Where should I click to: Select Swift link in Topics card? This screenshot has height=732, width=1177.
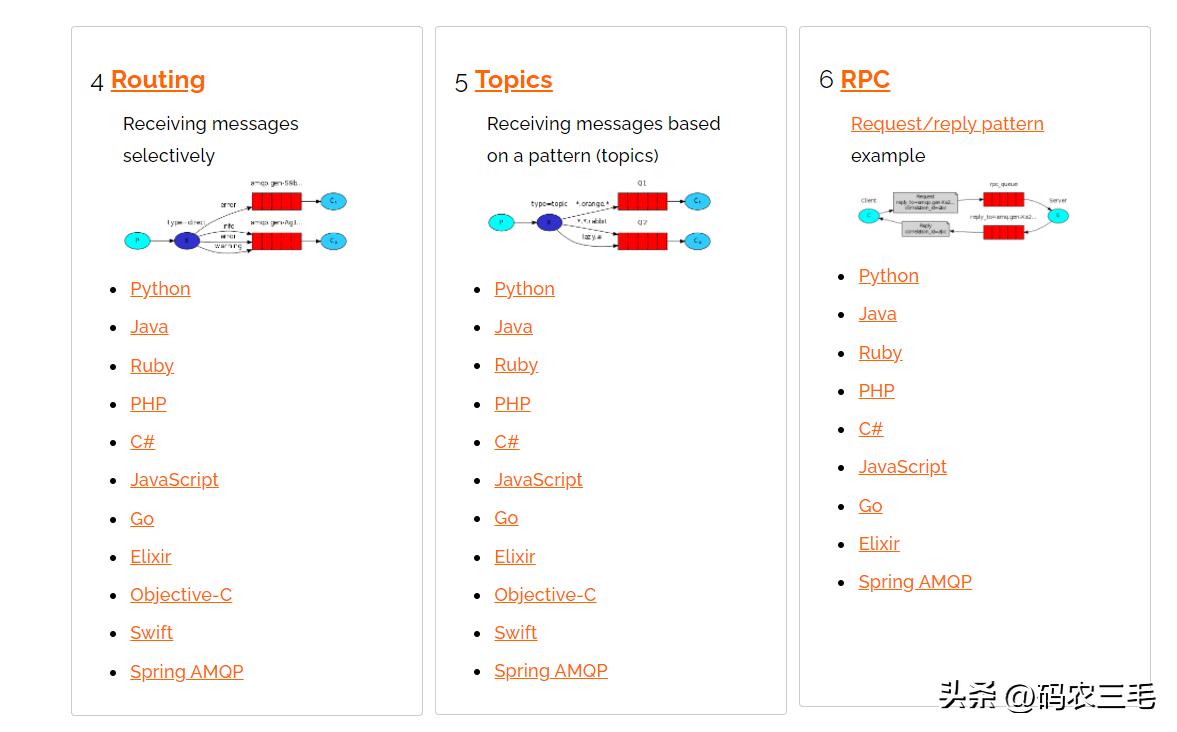click(x=515, y=633)
